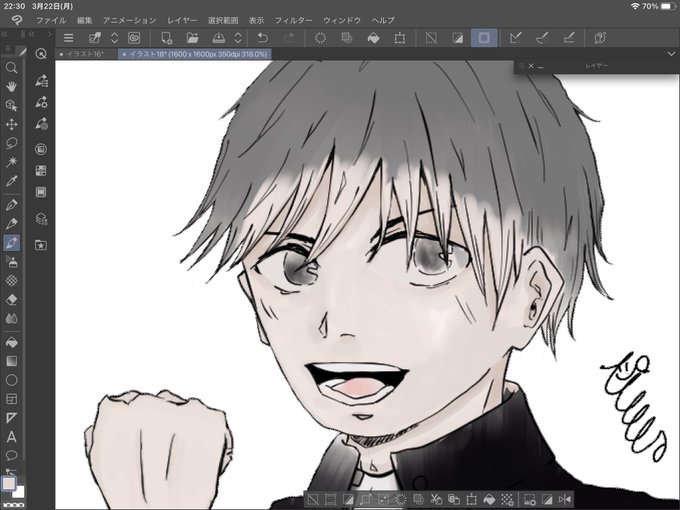Image resolution: width=680 pixels, height=510 pixels.
Task: Click Deselect in selection launcher
Action: 312,500
